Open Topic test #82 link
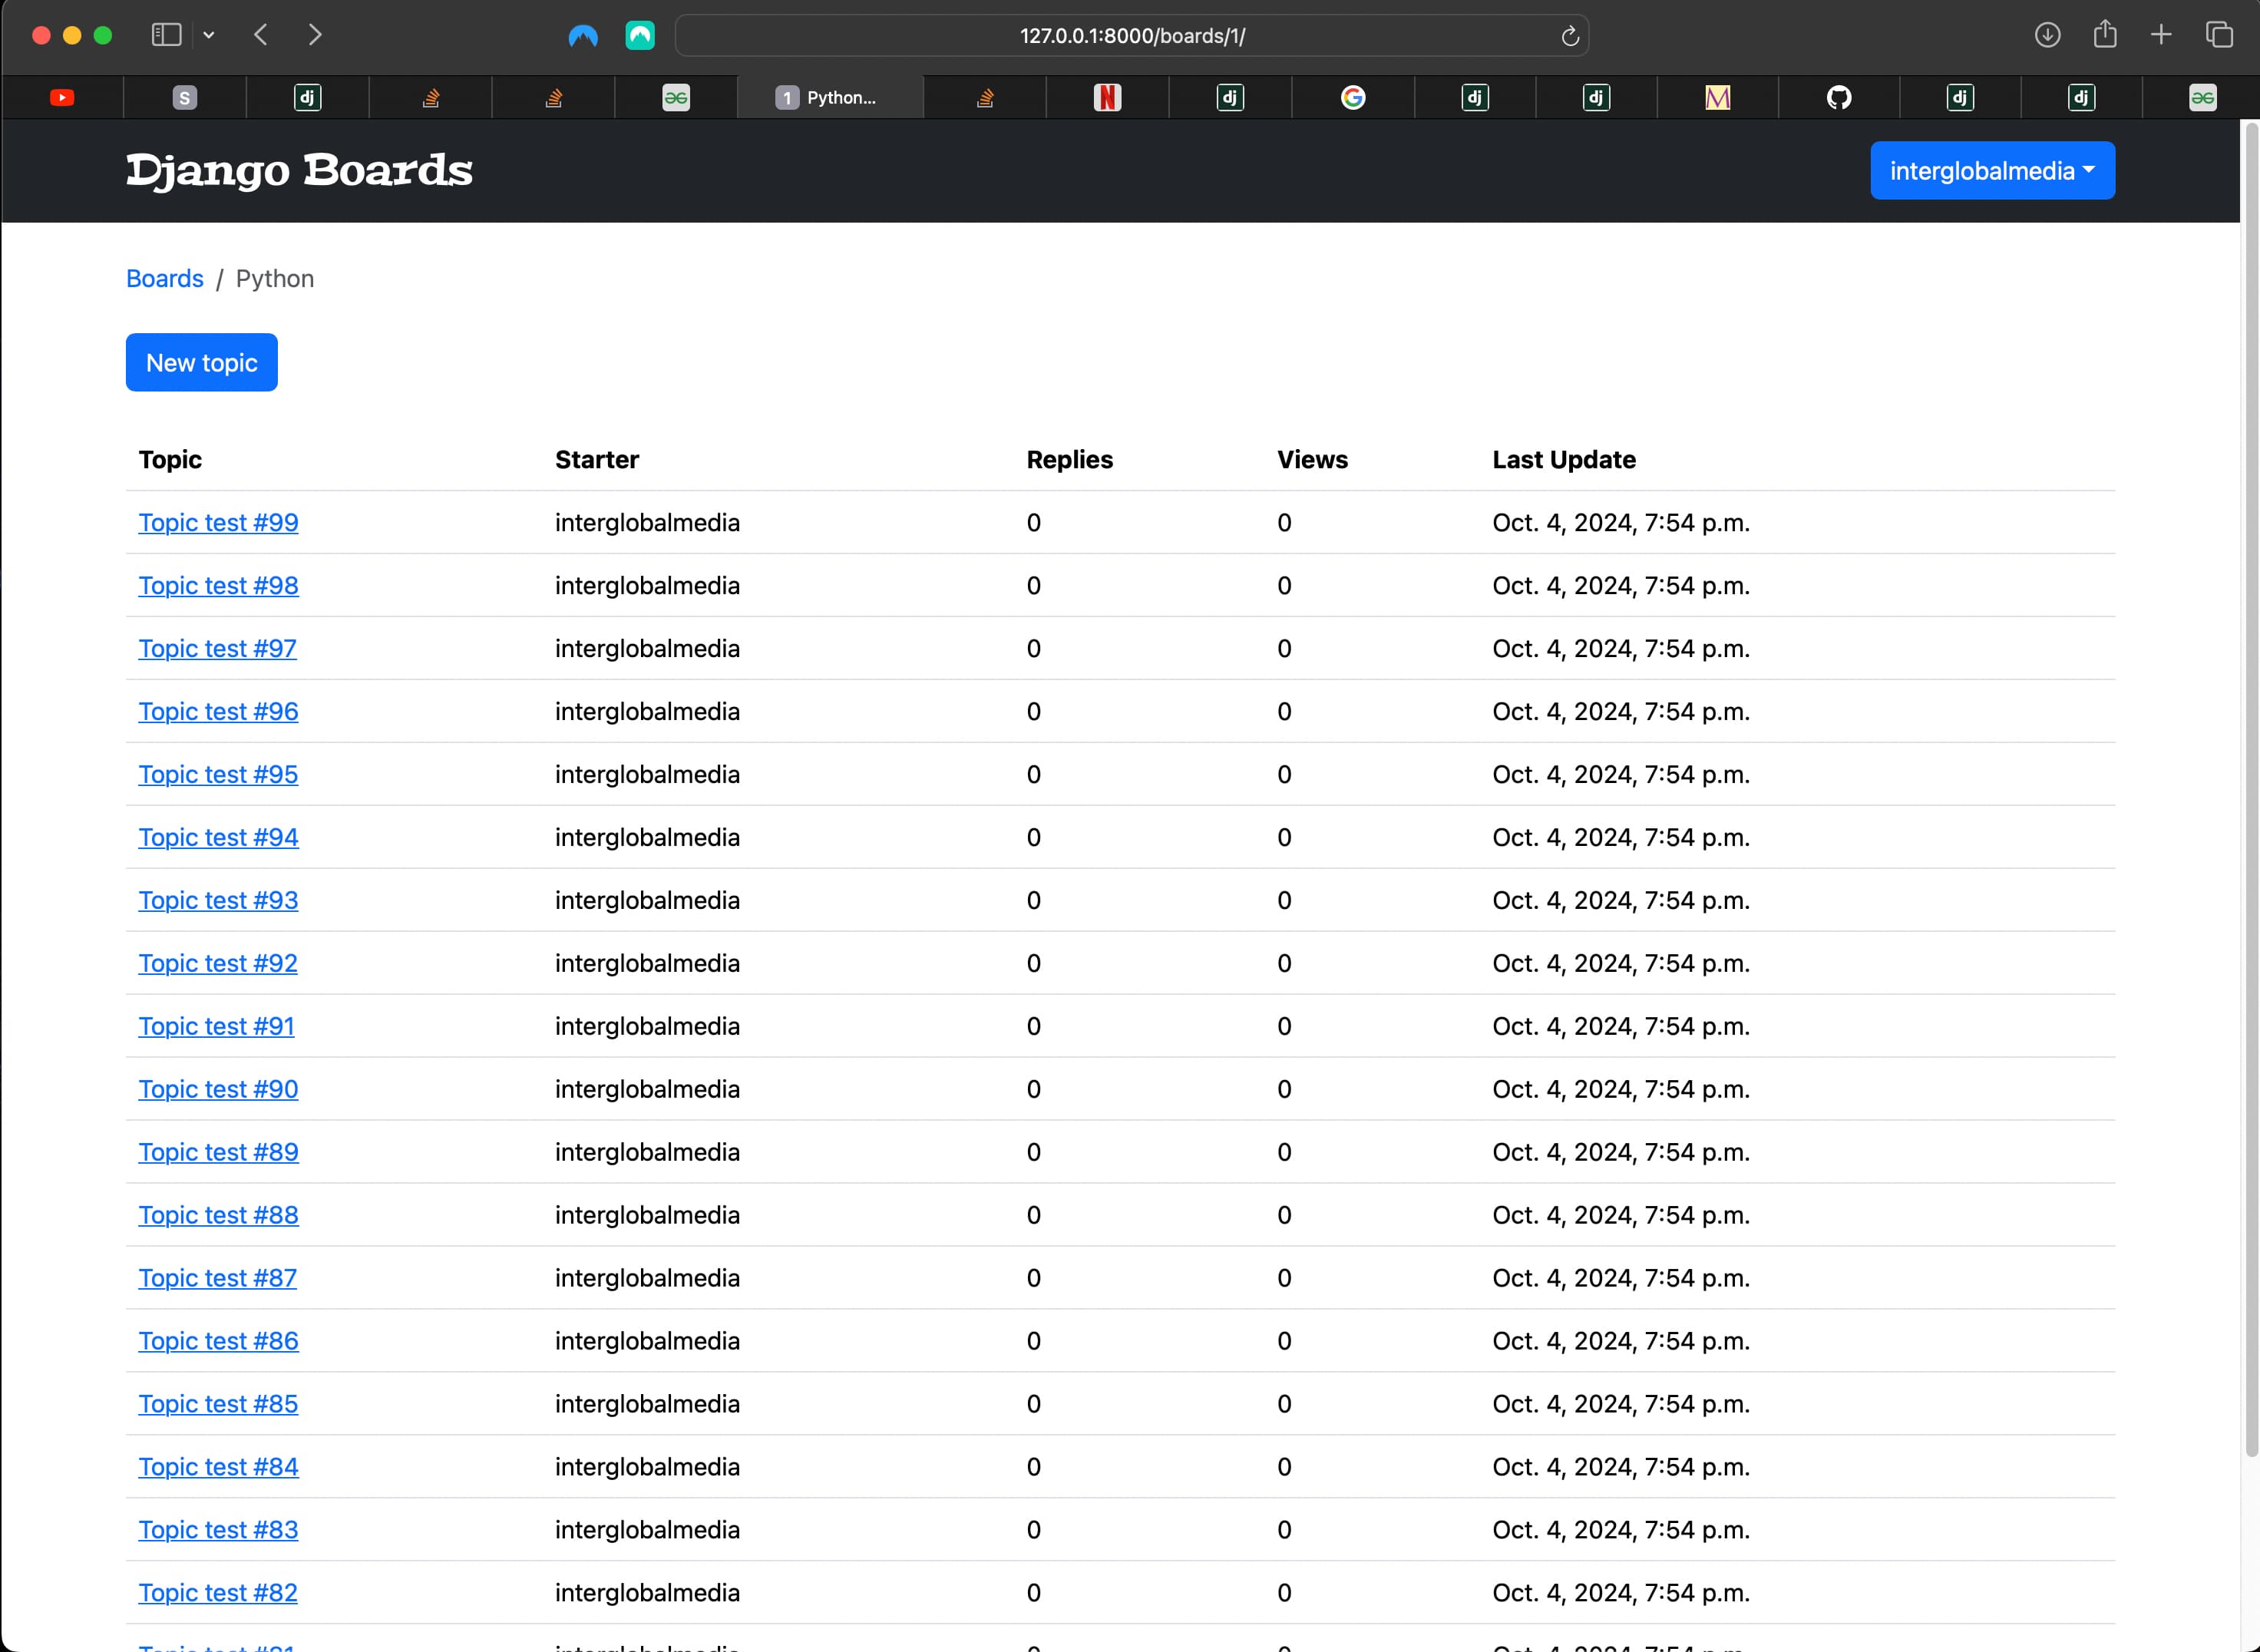 point(218,1594)
